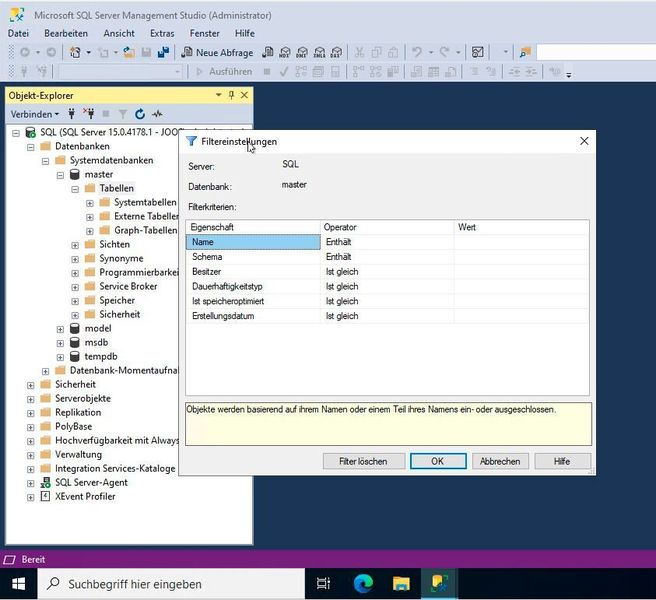Click the connect plug icon in Objekt-Explorer
Viewport: 656px width, 600px height.
coord(72,114)
